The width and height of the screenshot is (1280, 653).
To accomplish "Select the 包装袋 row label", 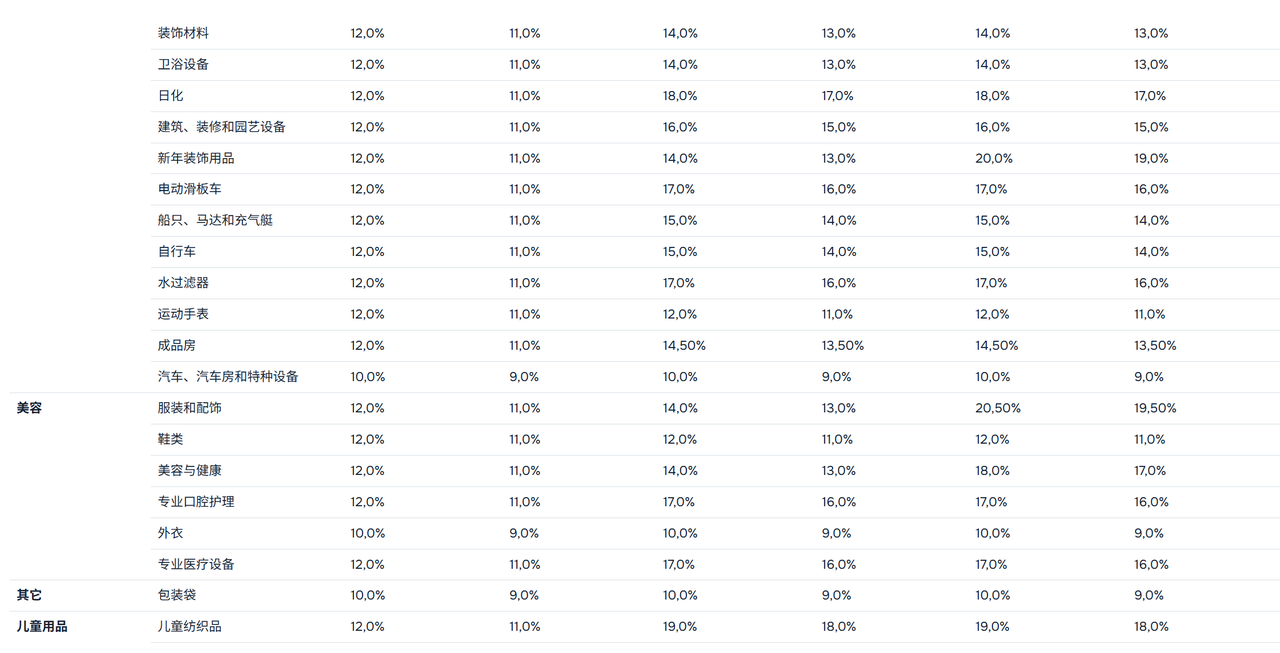I will [176, 595].
